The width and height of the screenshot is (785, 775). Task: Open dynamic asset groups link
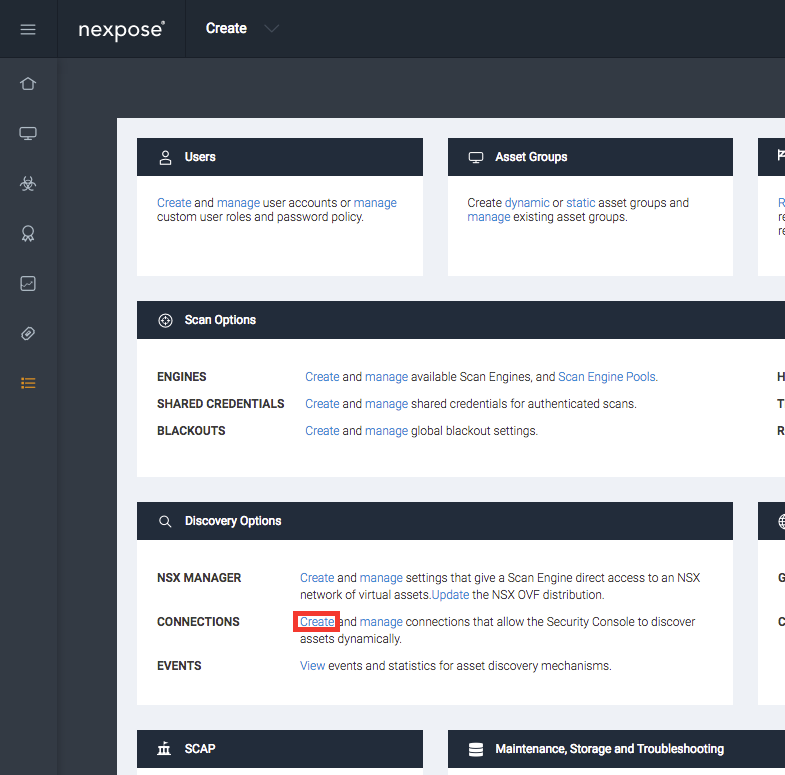pos(527,203)
